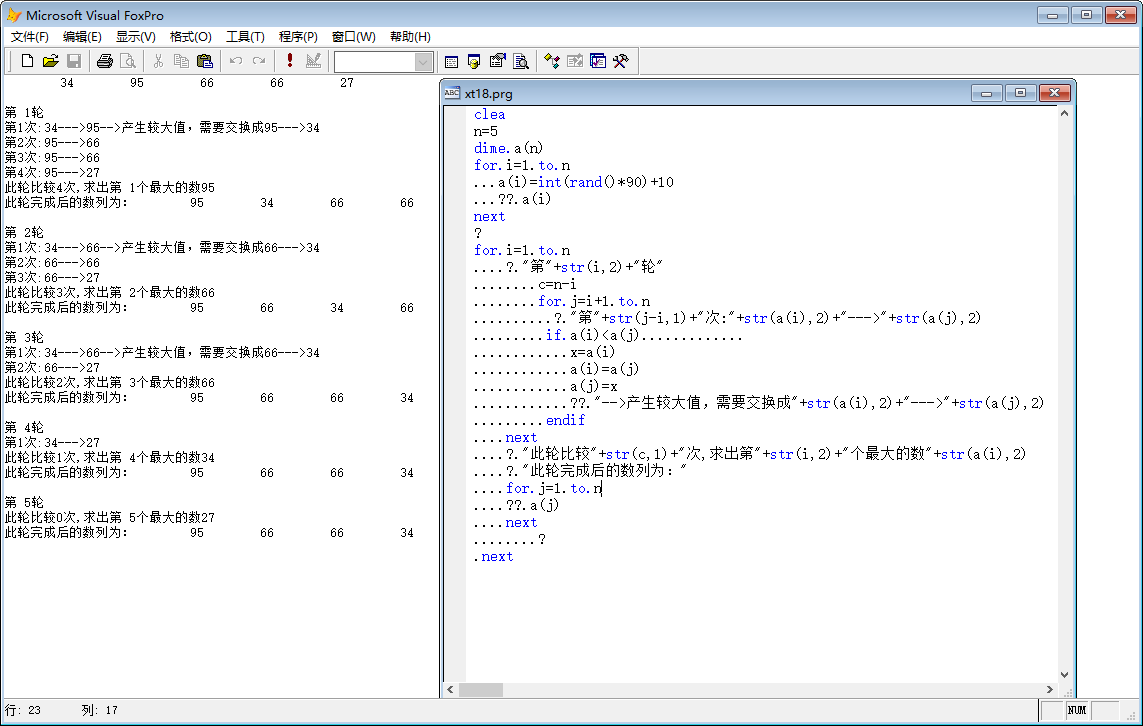This screenshot has width=1143, height=726.
Task: Open the 显示(V) menu
Action: tap(136, 36)
